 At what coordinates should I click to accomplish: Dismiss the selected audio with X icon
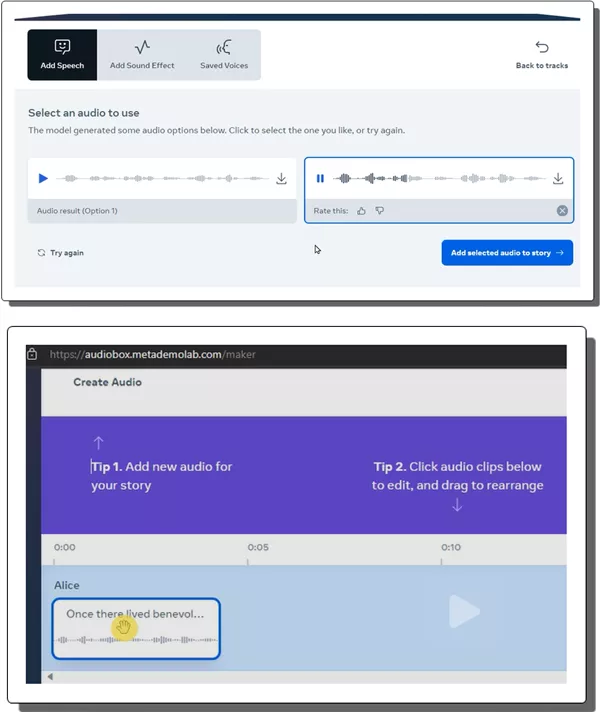(x=562, y=211)
